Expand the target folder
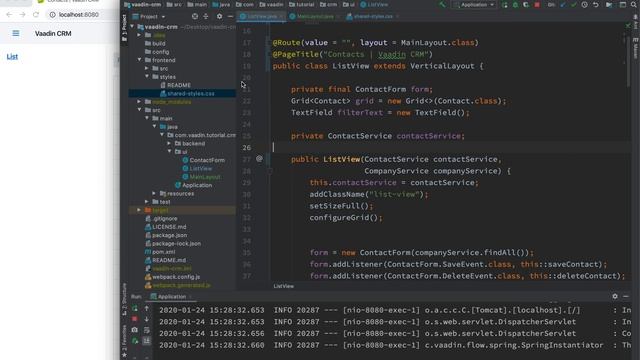 pos(139,210)
